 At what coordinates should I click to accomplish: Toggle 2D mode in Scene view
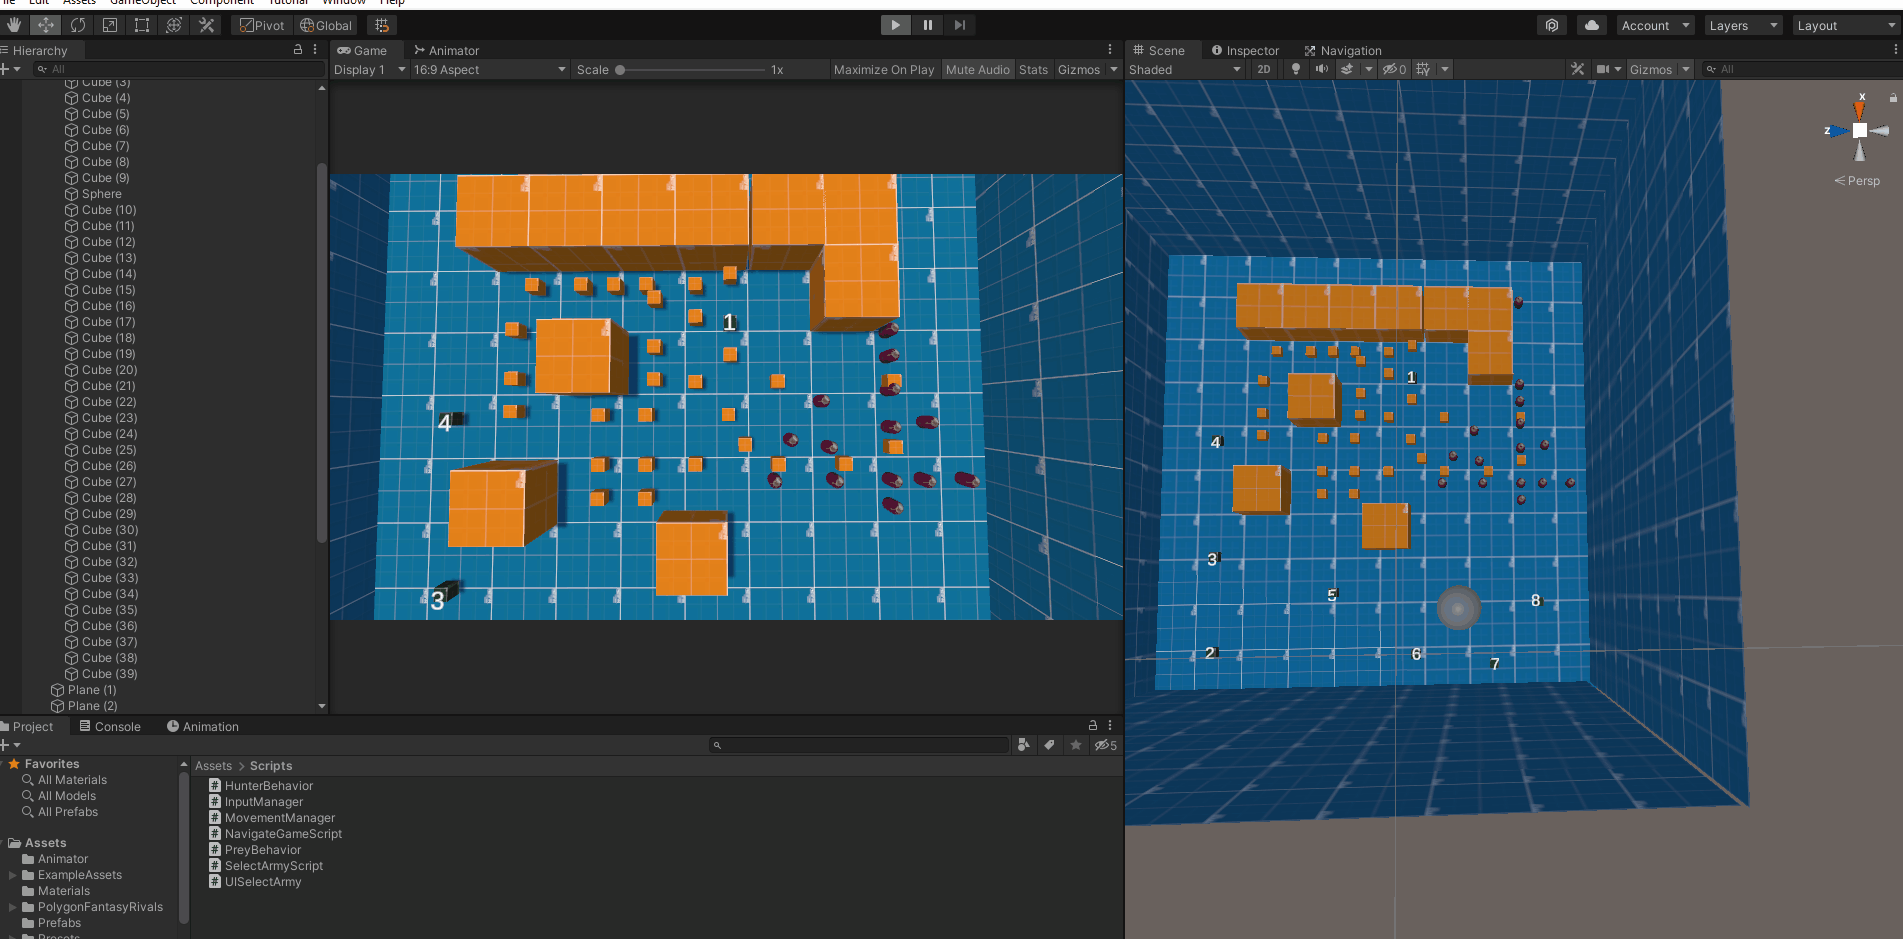1264,69
